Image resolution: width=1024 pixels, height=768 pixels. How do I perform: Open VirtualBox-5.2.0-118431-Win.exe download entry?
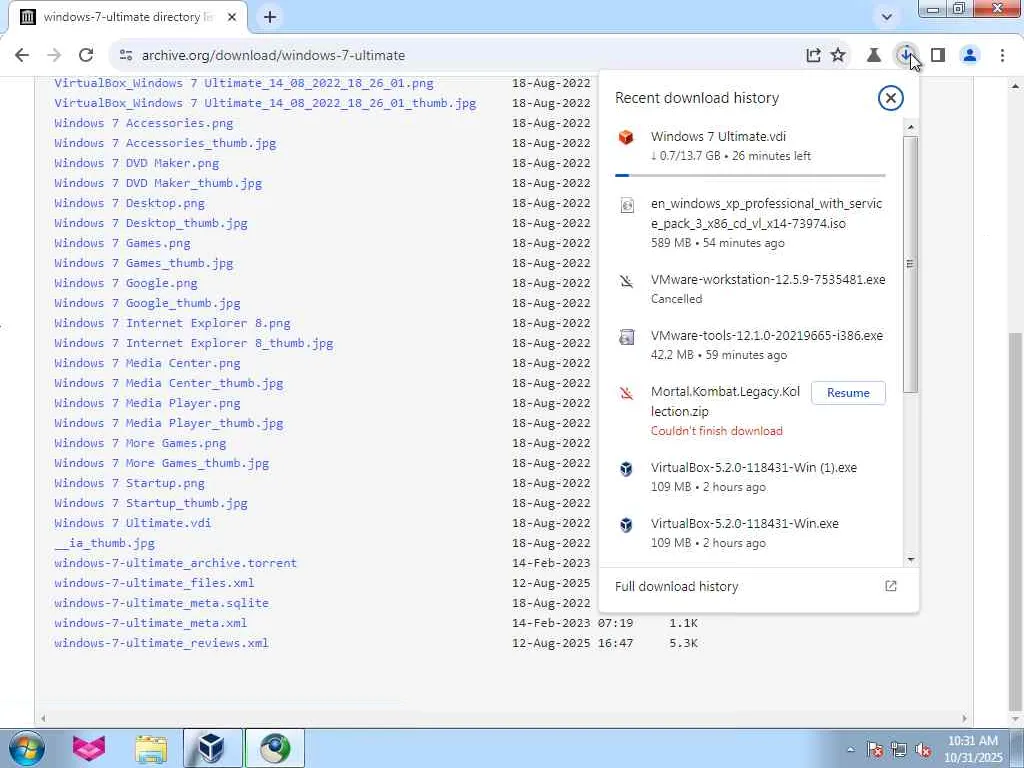click(x=750, y=533)
